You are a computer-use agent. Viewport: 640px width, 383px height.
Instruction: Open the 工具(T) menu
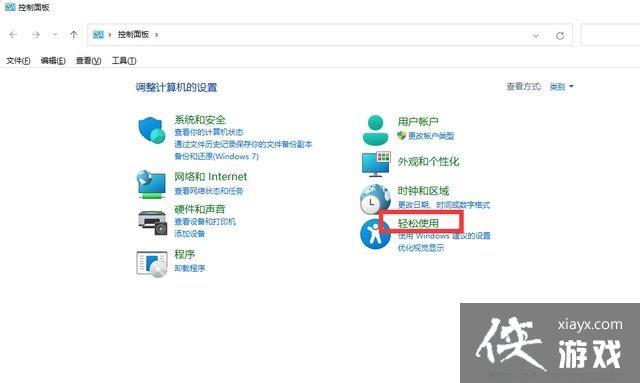(x=124, y=61)
